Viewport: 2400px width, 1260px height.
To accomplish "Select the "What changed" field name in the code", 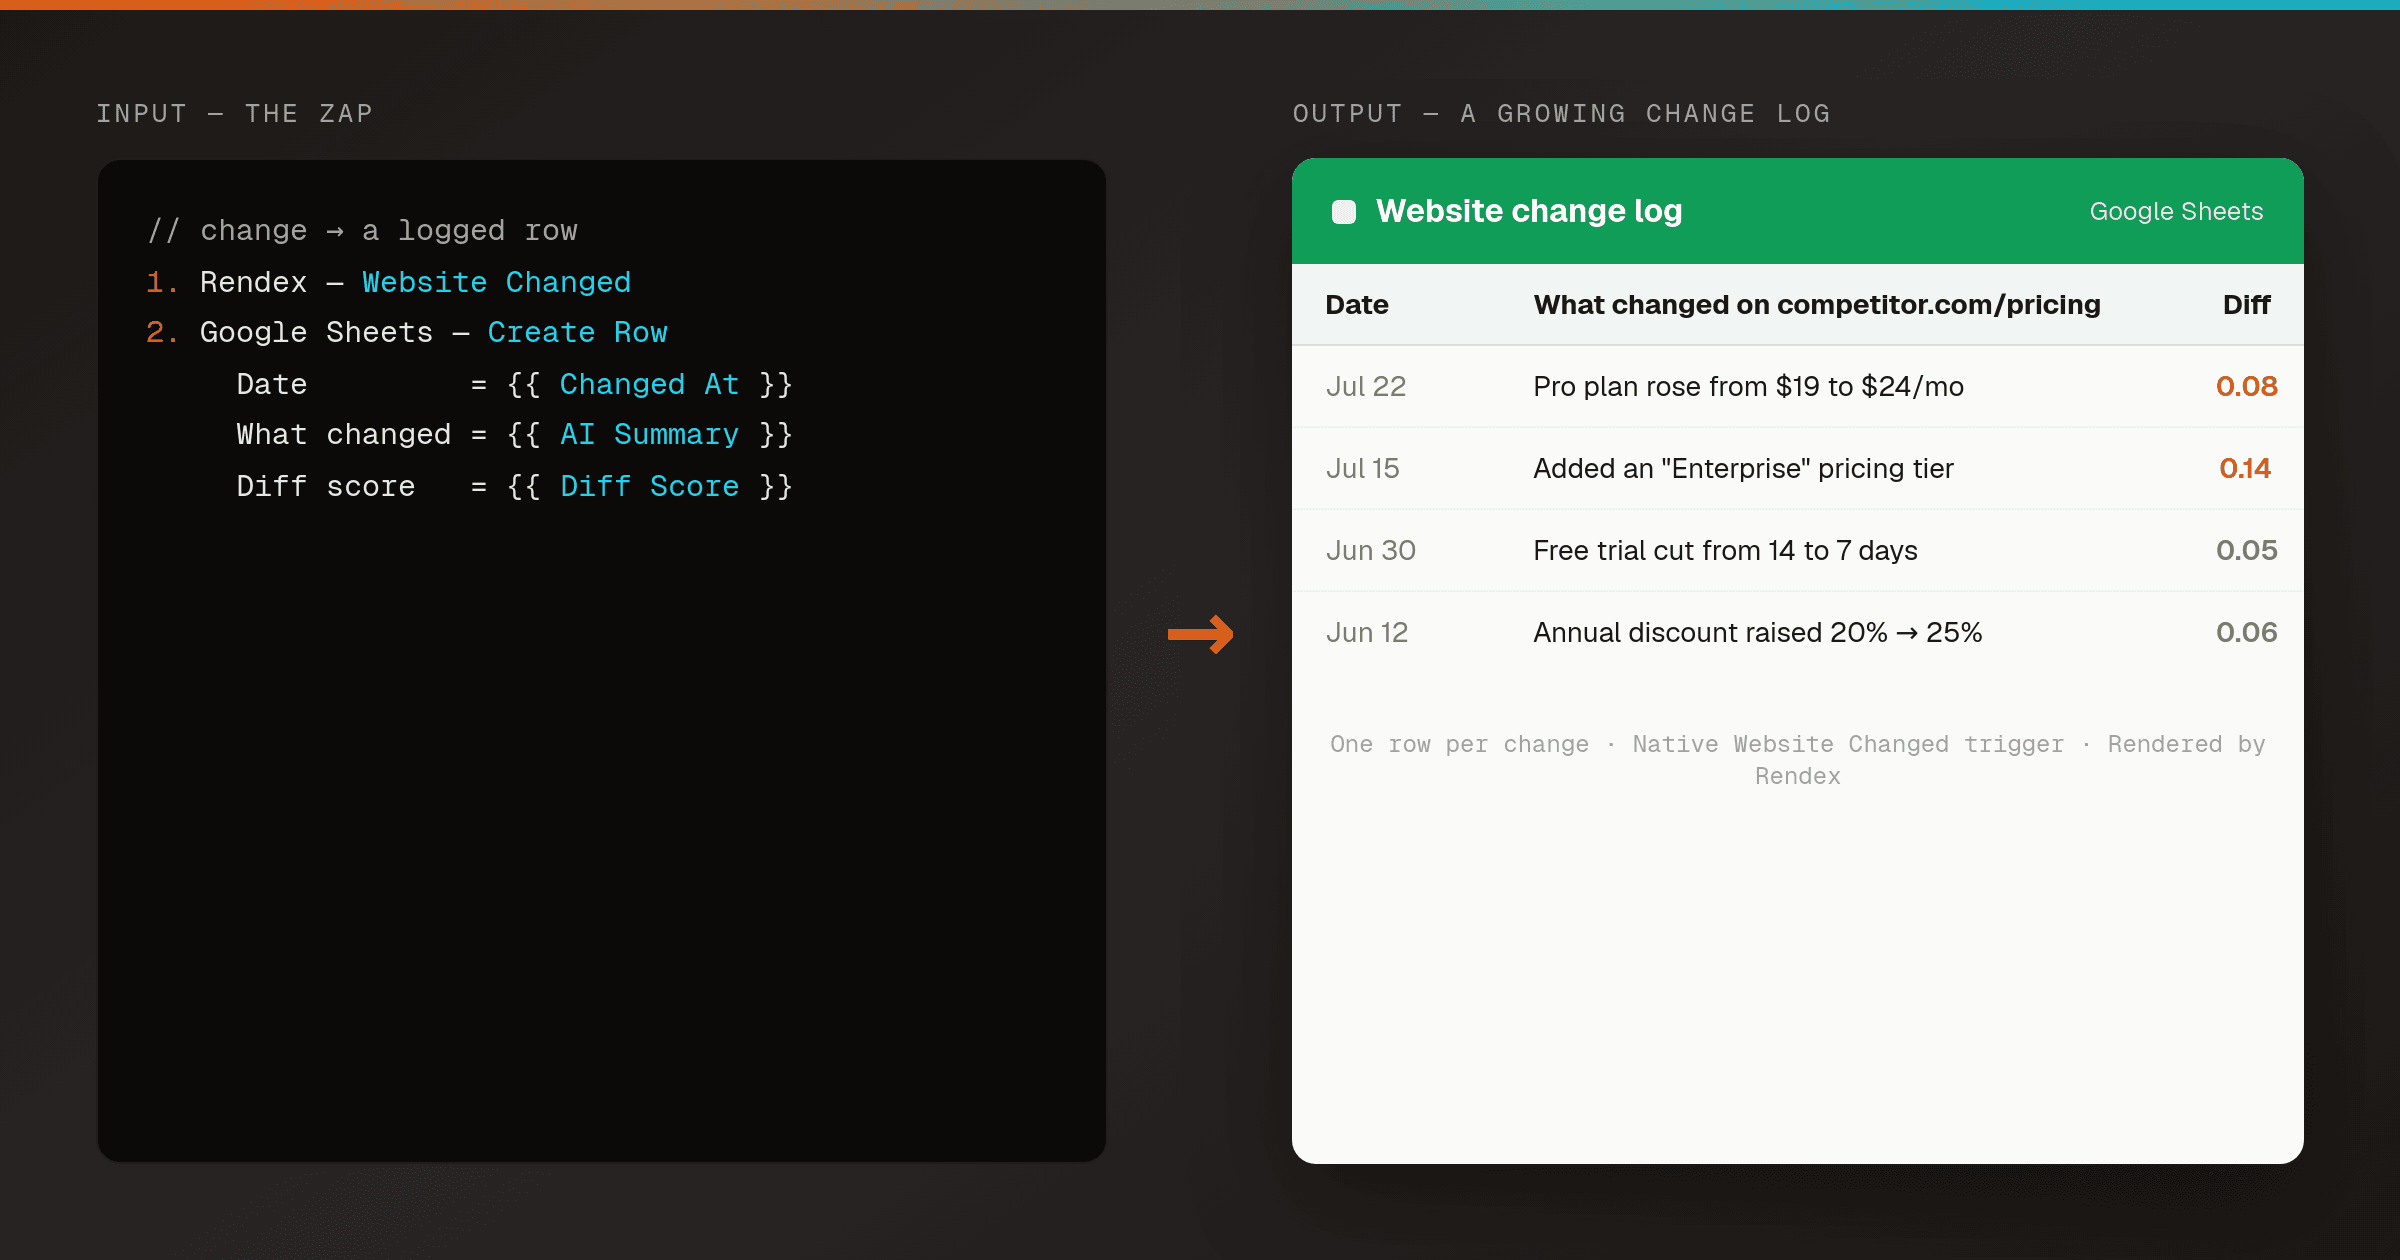I will click(343, 435).
